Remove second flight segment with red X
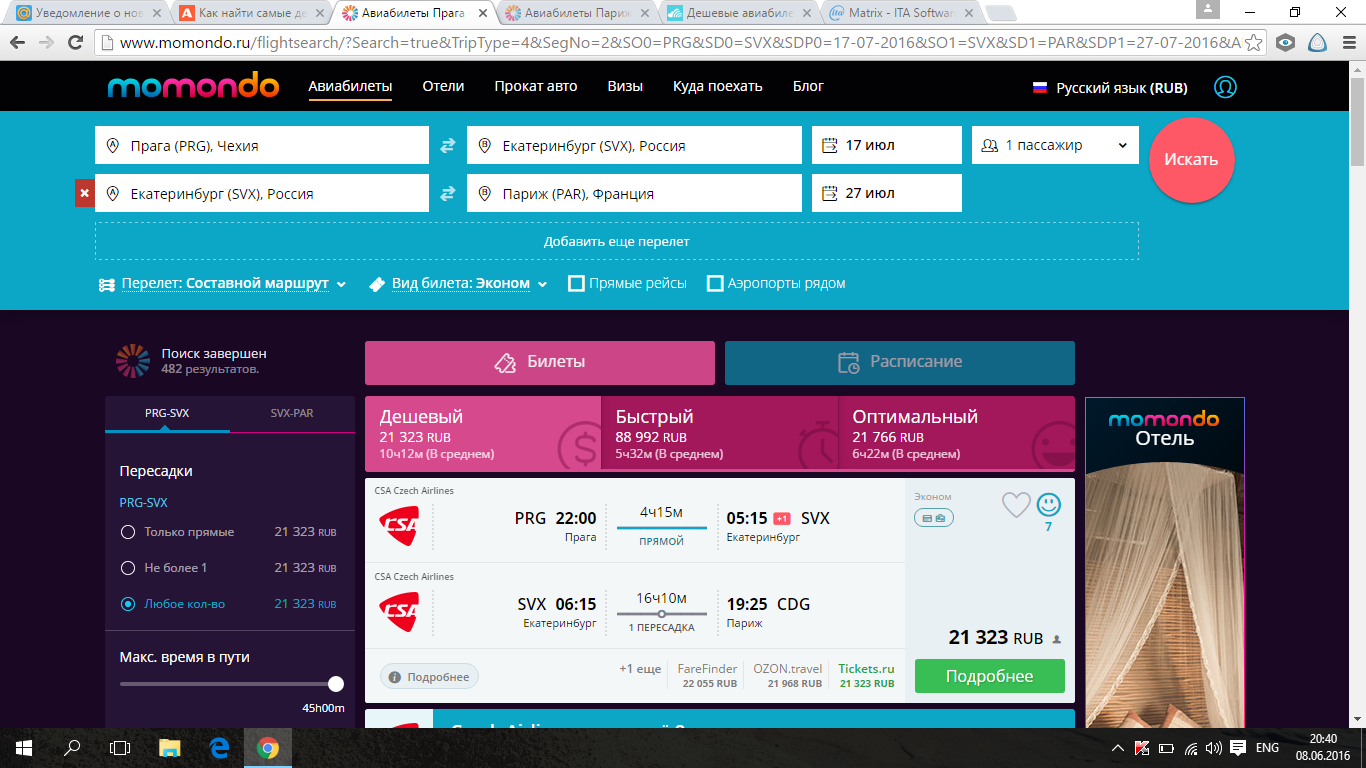Screen dimensions: 1366x768 84,193
